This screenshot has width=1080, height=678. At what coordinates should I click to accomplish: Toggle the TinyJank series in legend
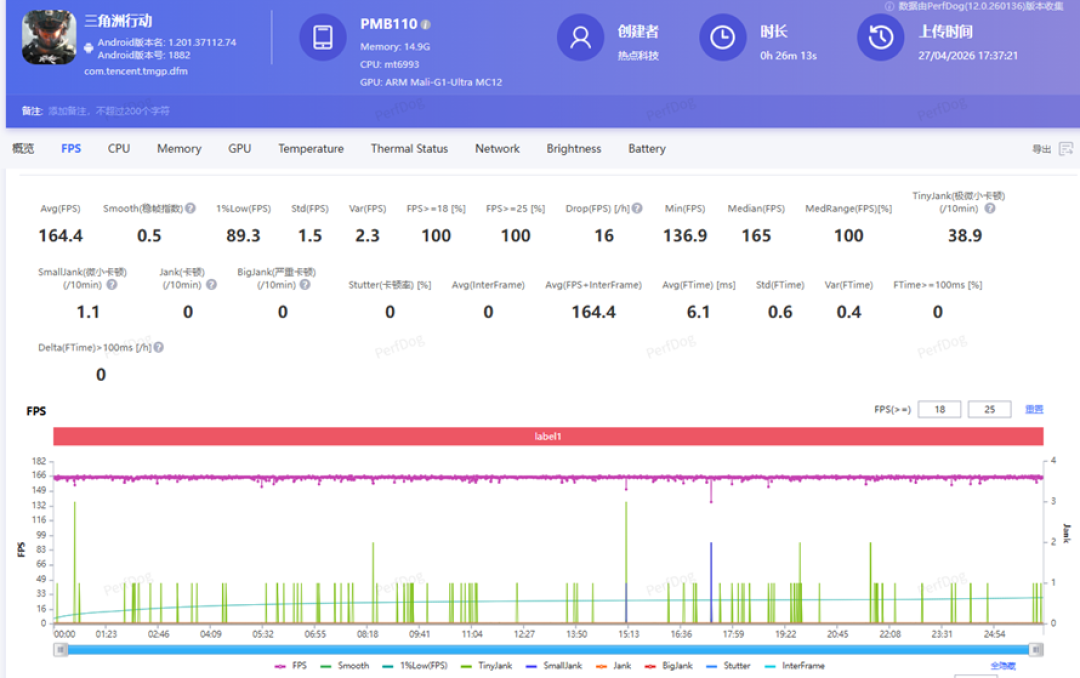click(486, 666)
